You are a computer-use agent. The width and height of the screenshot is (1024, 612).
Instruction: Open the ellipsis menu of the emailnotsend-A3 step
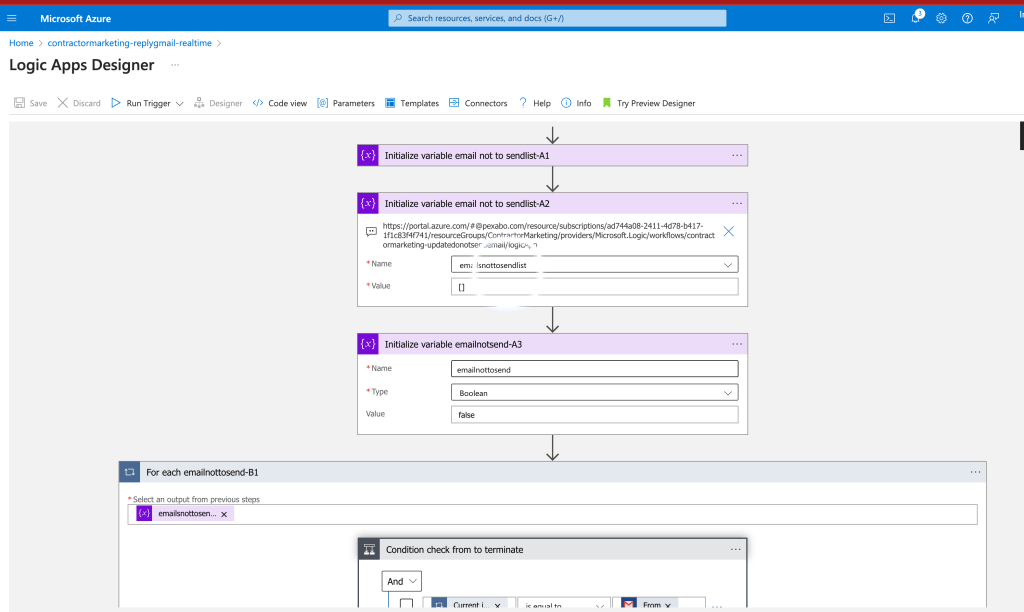[737, 344]
